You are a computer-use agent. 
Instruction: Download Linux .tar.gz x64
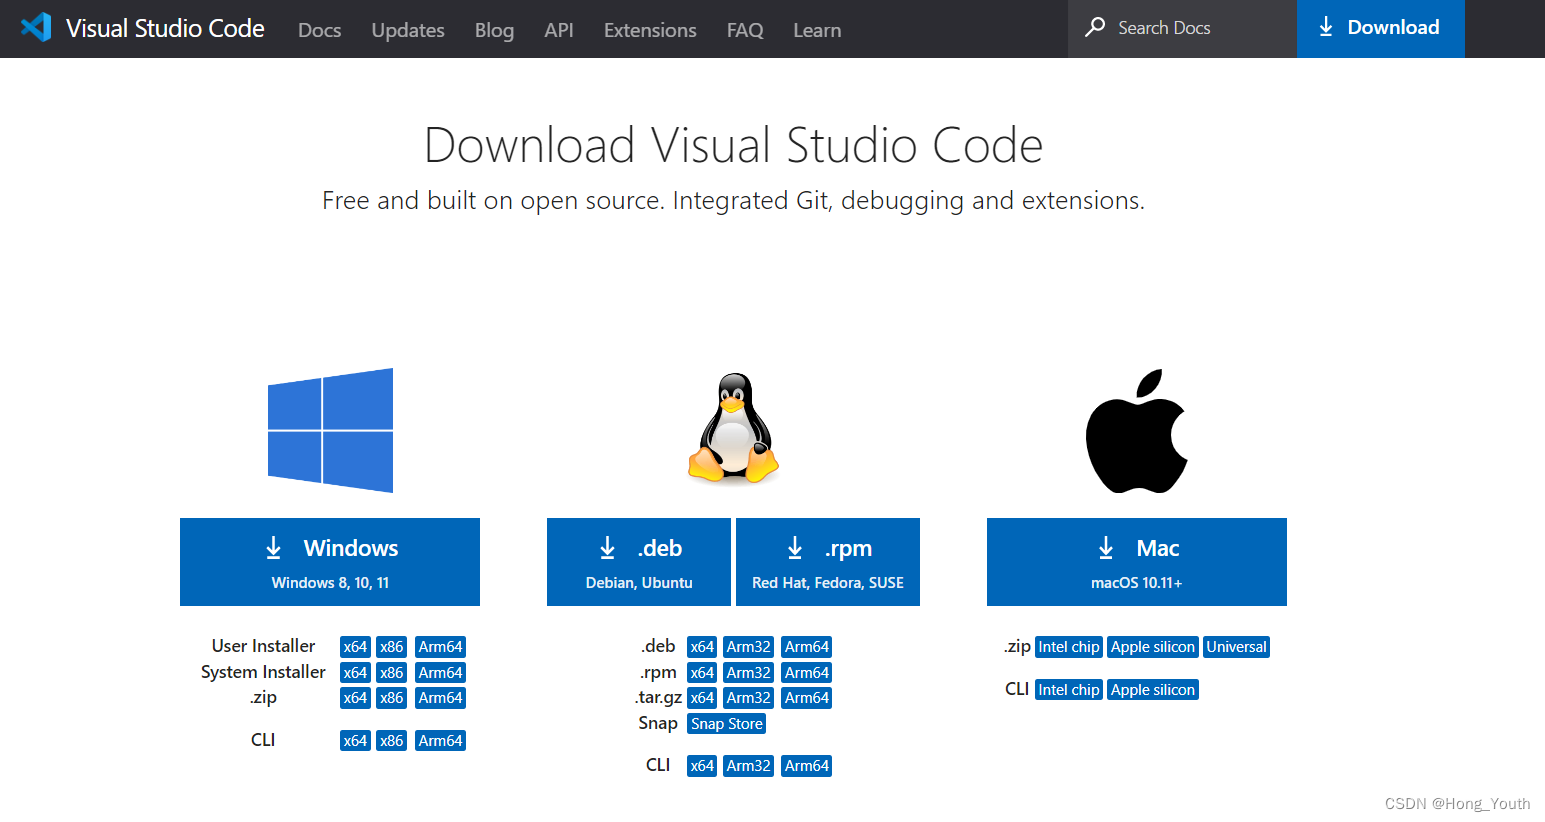click(x=702, y=698)
